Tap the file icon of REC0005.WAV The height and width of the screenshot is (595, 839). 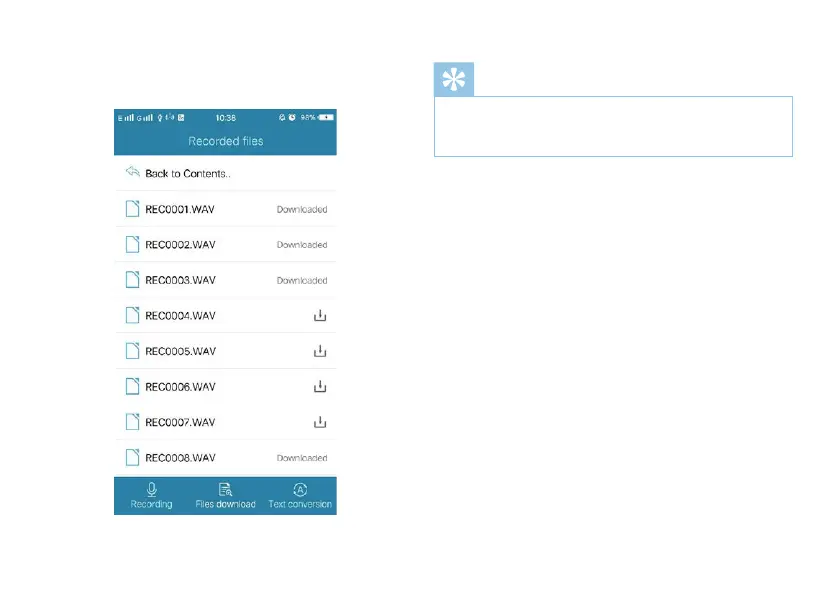(132, 350)
